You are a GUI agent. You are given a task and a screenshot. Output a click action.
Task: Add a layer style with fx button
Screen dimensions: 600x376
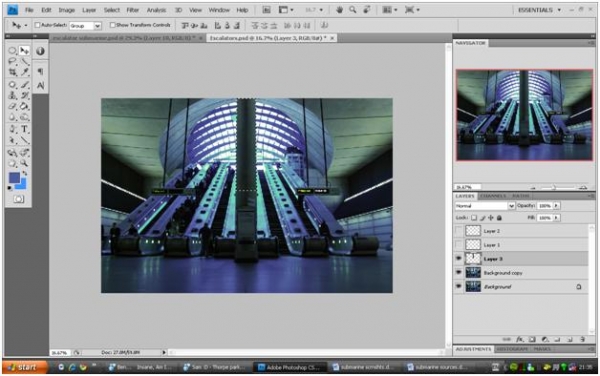coord(519,339)
